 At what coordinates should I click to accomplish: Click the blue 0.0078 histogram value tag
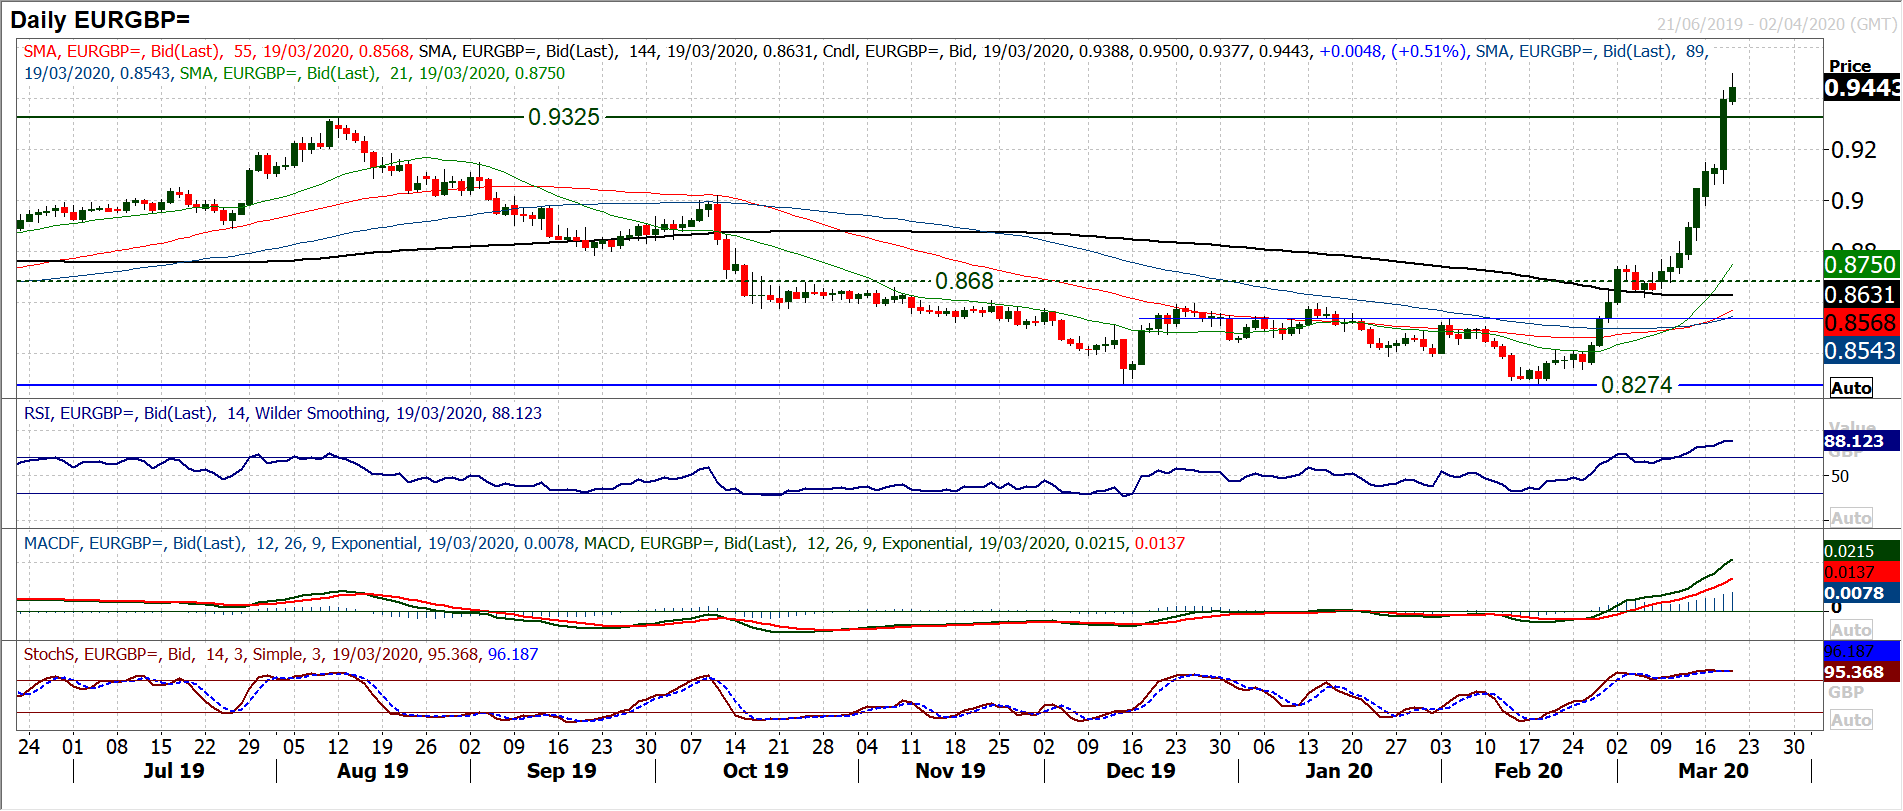click(1861, 593)
